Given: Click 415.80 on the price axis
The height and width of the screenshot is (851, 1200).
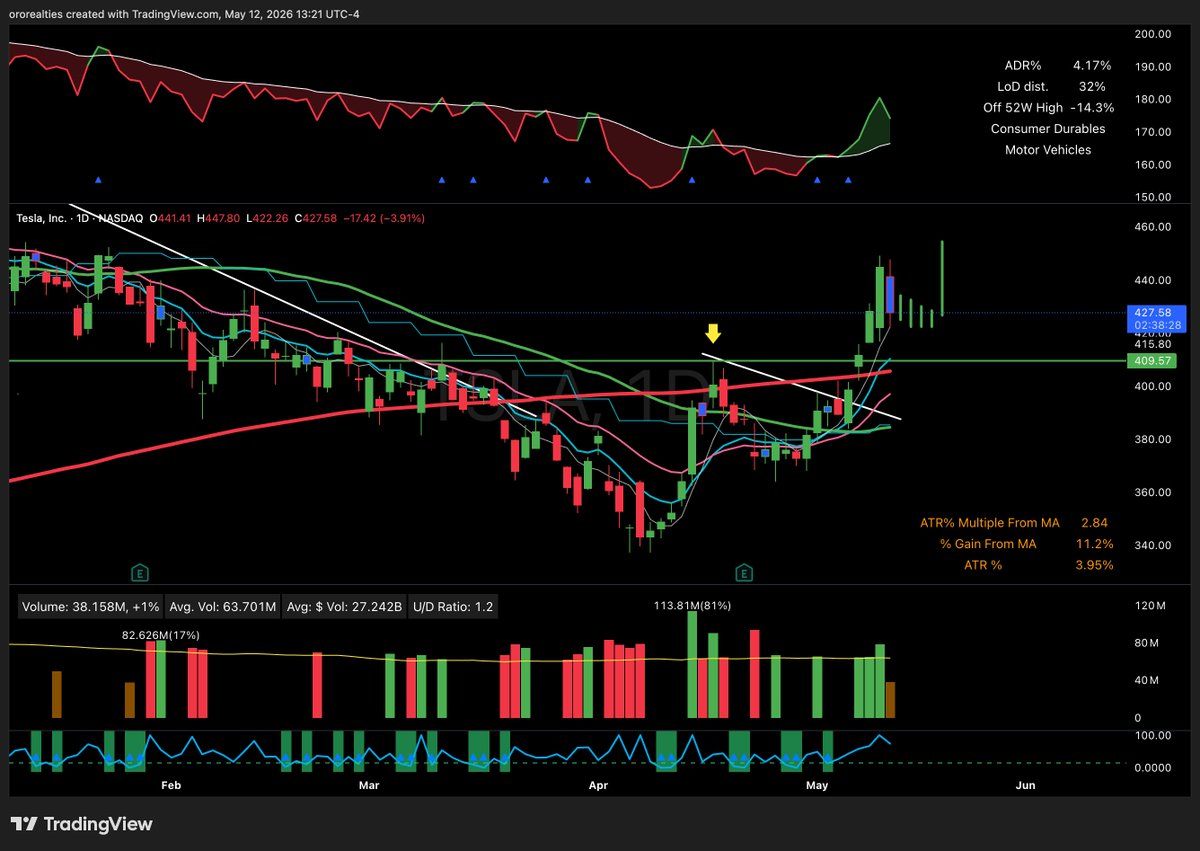Looking at the screenshot, I should point(1152,344).
